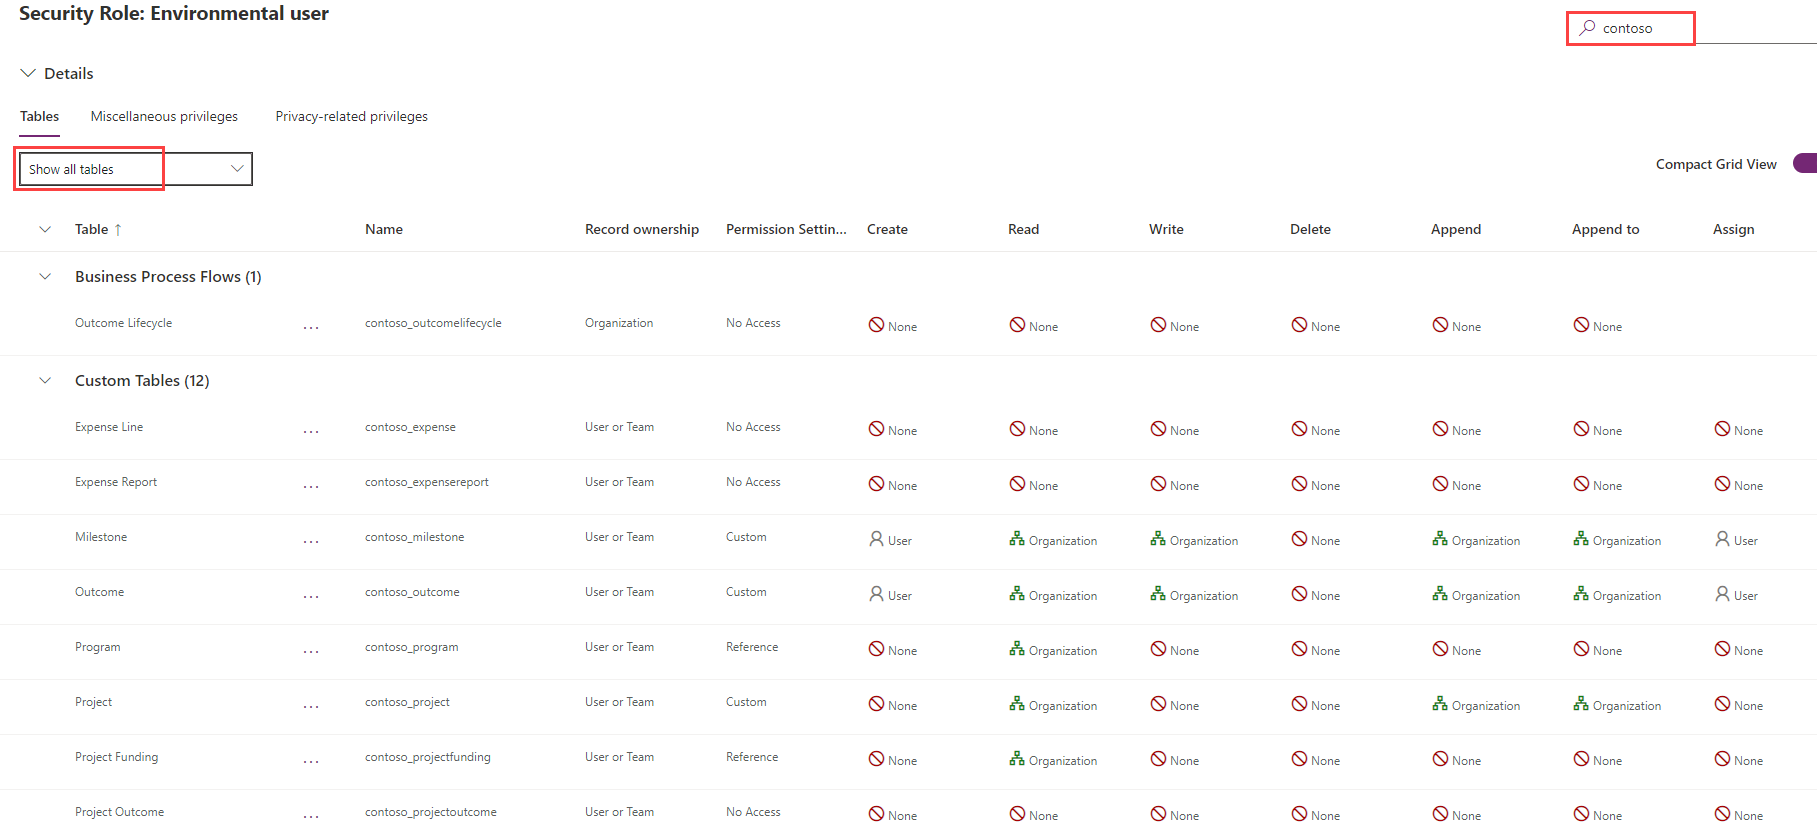Change Milestone Delete privilege (None)
This screenshot has width=1817, height=839.
[x=1315, y=540]
